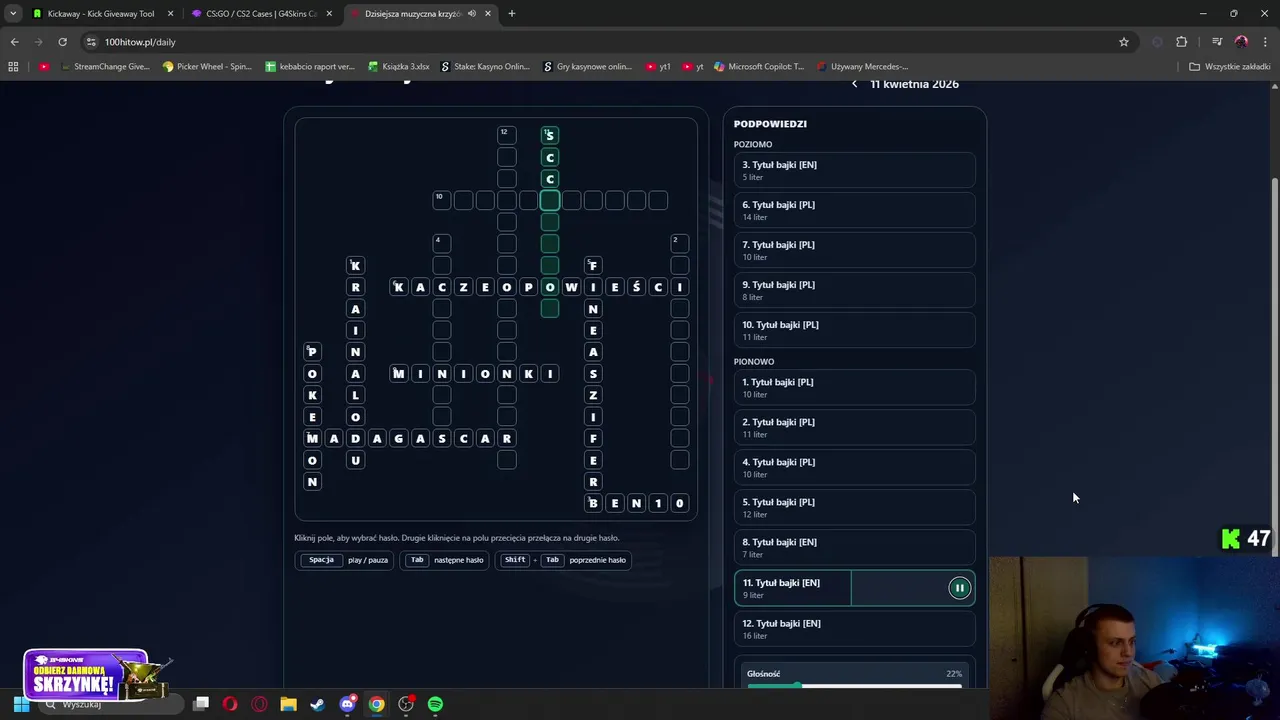Go to previous day with date chevron
Image resolution: width=1280 pixels, height=720 pixels.
854,84
